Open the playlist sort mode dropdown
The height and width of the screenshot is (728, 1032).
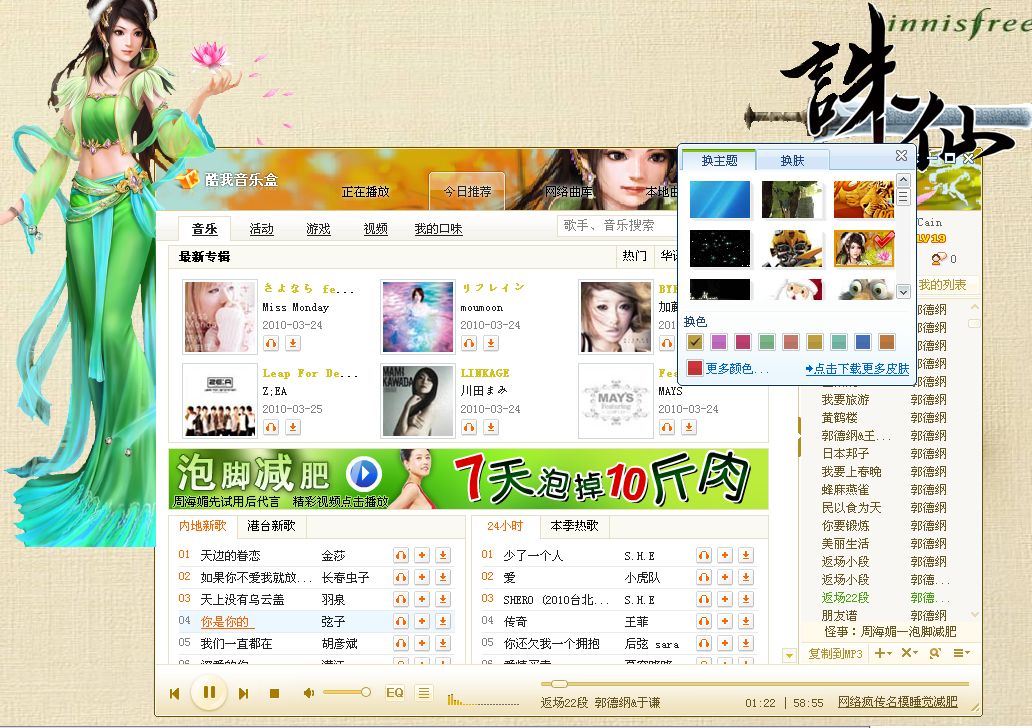tap(962, 653)
